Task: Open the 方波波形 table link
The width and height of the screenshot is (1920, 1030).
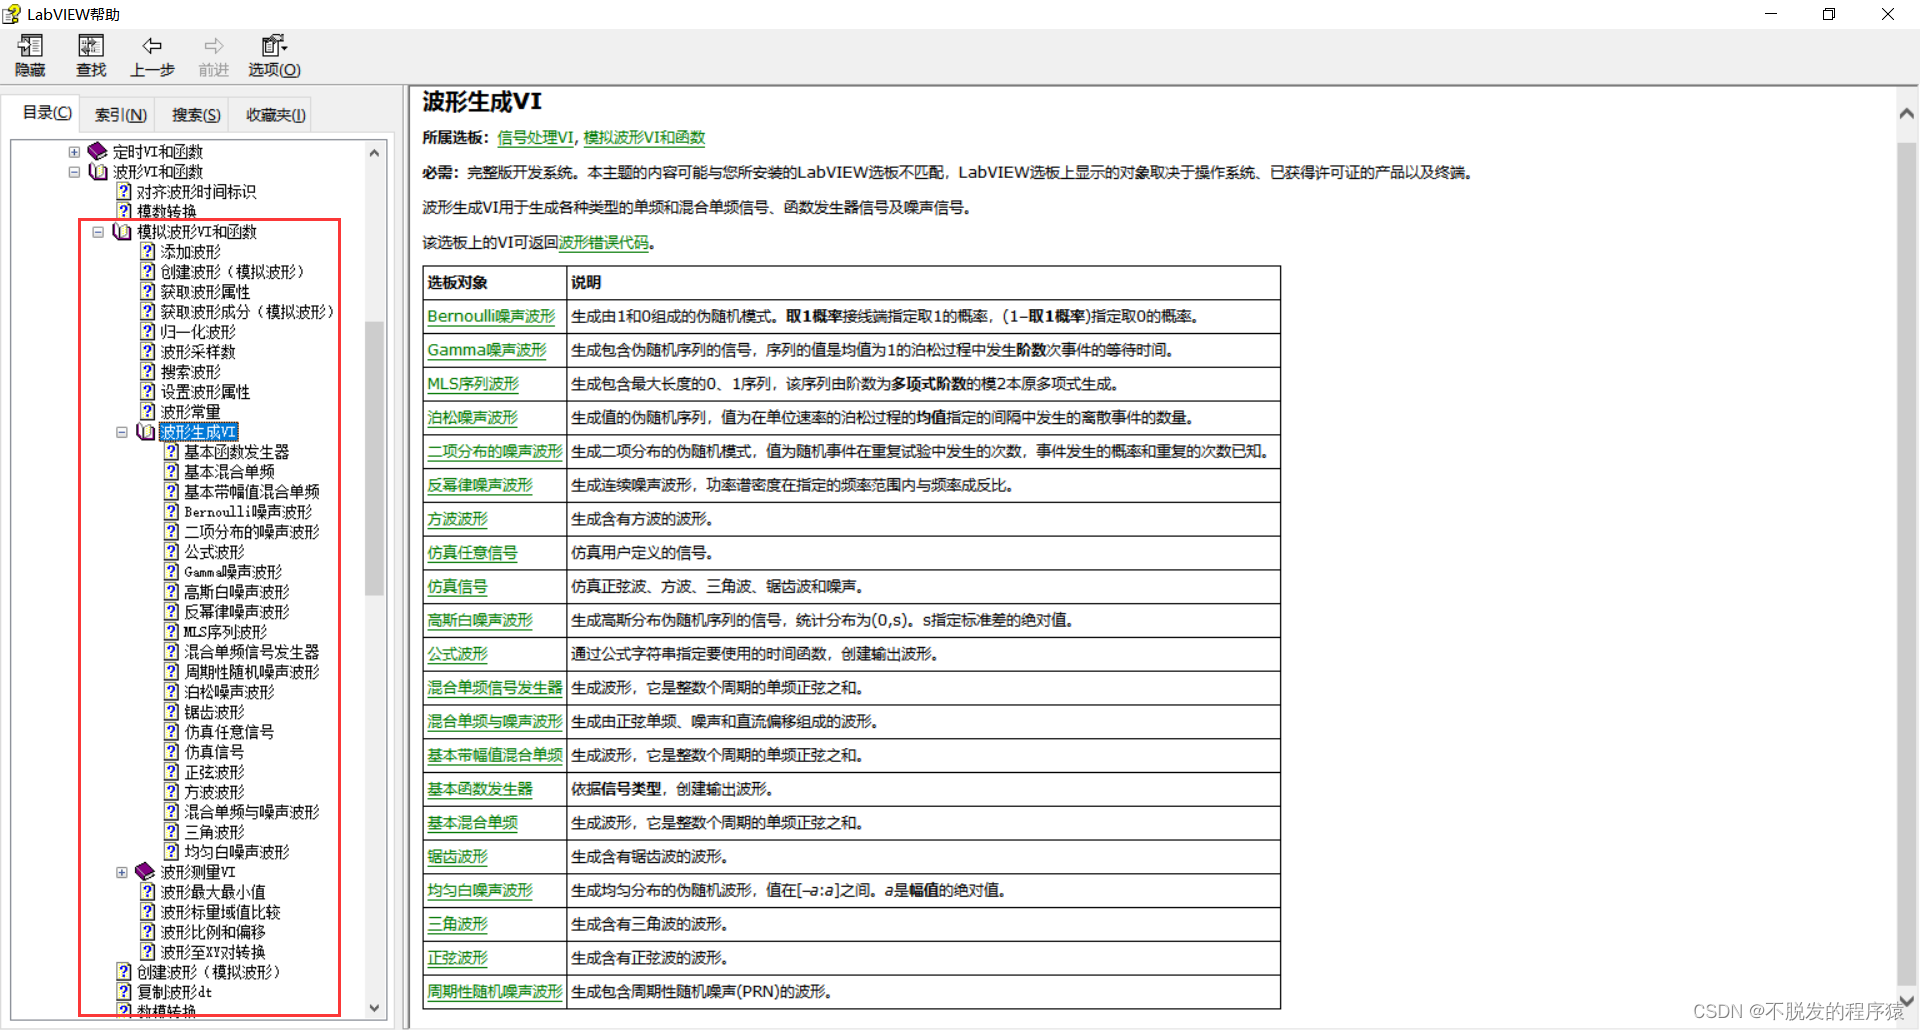Action: point(457,519)
